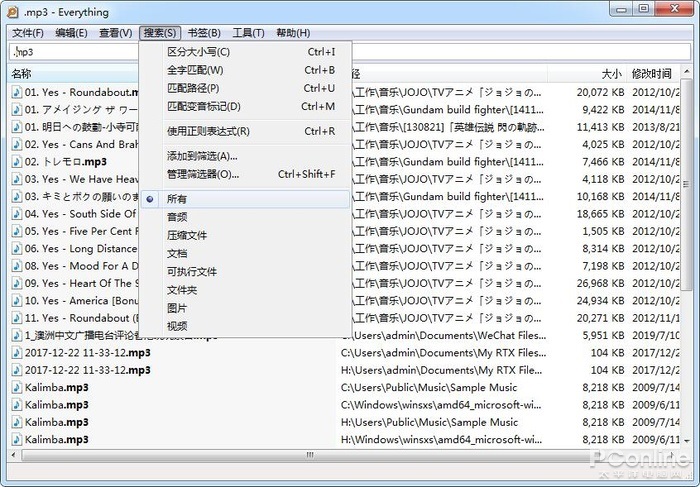The height and width of the screenshot is (487, 700).
Task: Click audio icon of 08. Yes - Mood For A Day
Action: [x=17, y=266]
